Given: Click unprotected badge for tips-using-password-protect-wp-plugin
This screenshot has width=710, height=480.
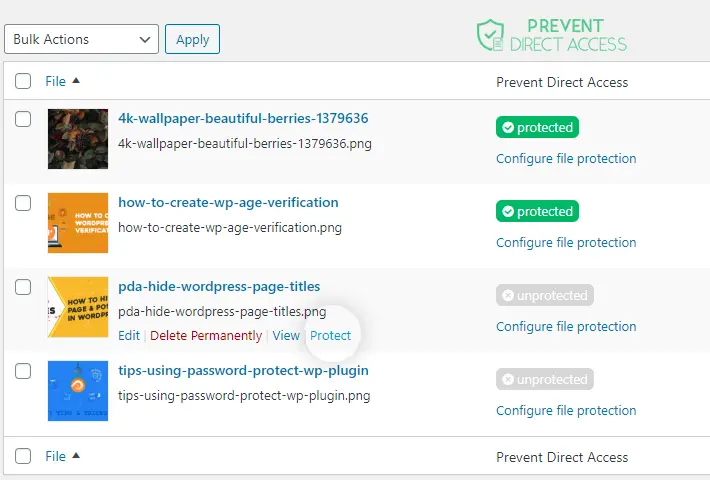Looking at the screenshot, I should coord(545,379).
